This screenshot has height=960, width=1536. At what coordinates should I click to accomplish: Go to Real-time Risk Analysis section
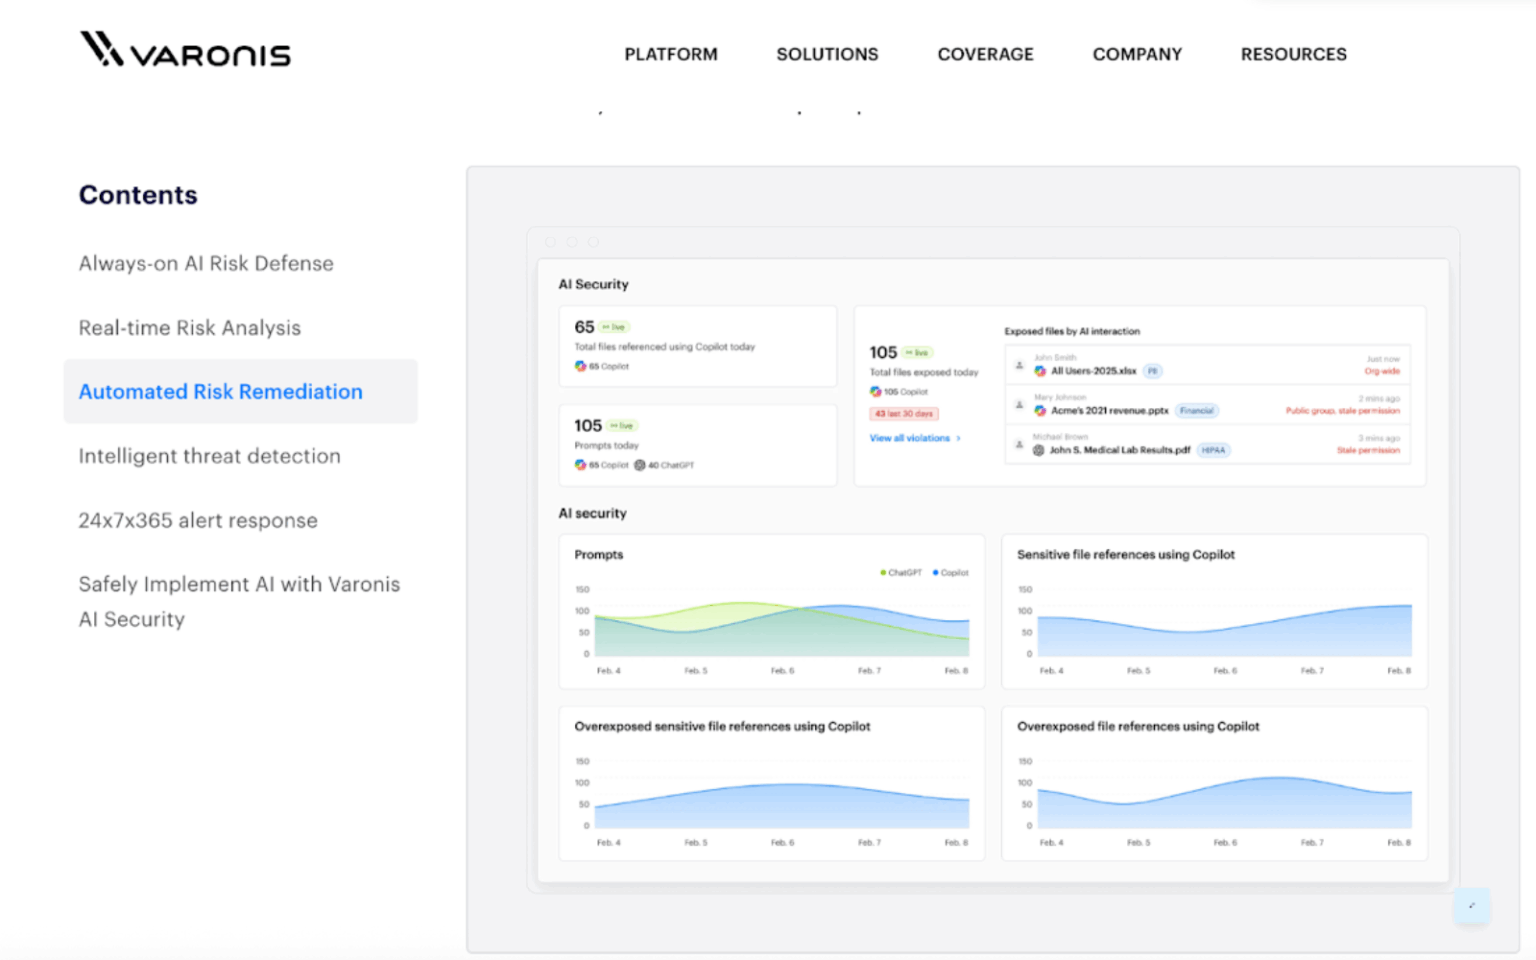tap(189, 328)
